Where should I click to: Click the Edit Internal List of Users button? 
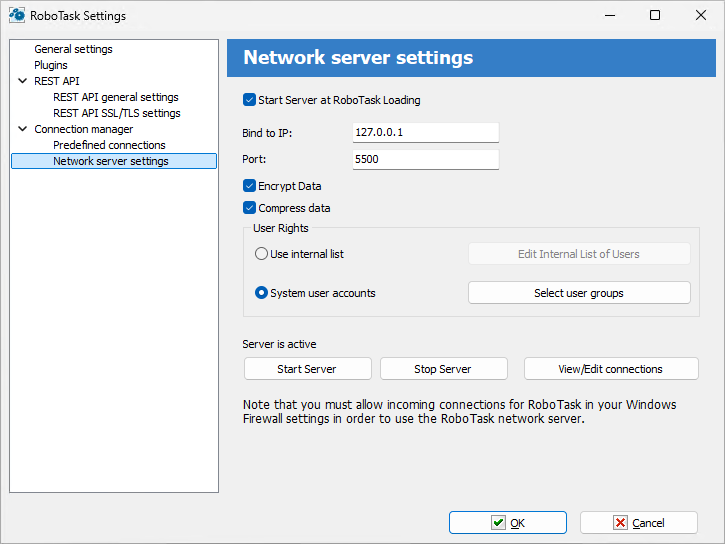click(579, 254)
